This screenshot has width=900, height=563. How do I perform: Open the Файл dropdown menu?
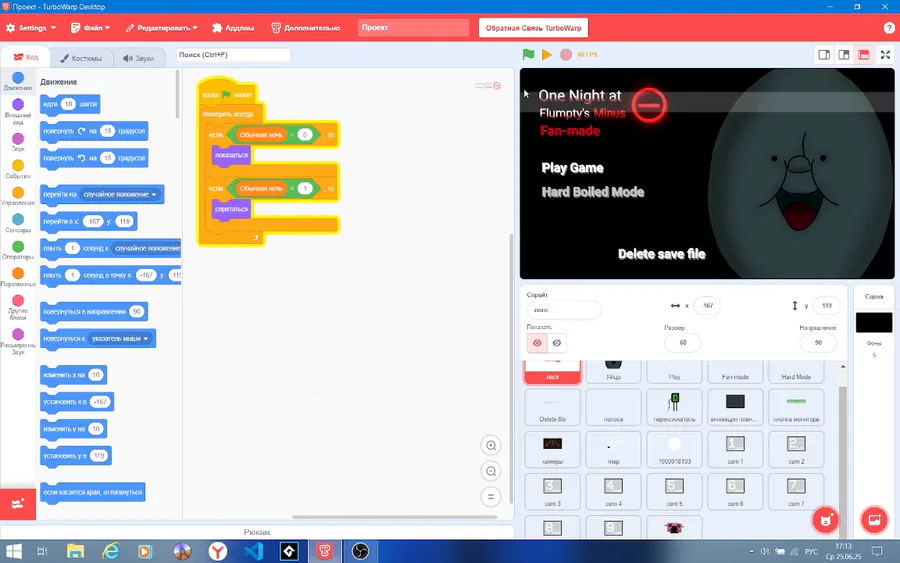pyautogui.click(x=90, y=28)
